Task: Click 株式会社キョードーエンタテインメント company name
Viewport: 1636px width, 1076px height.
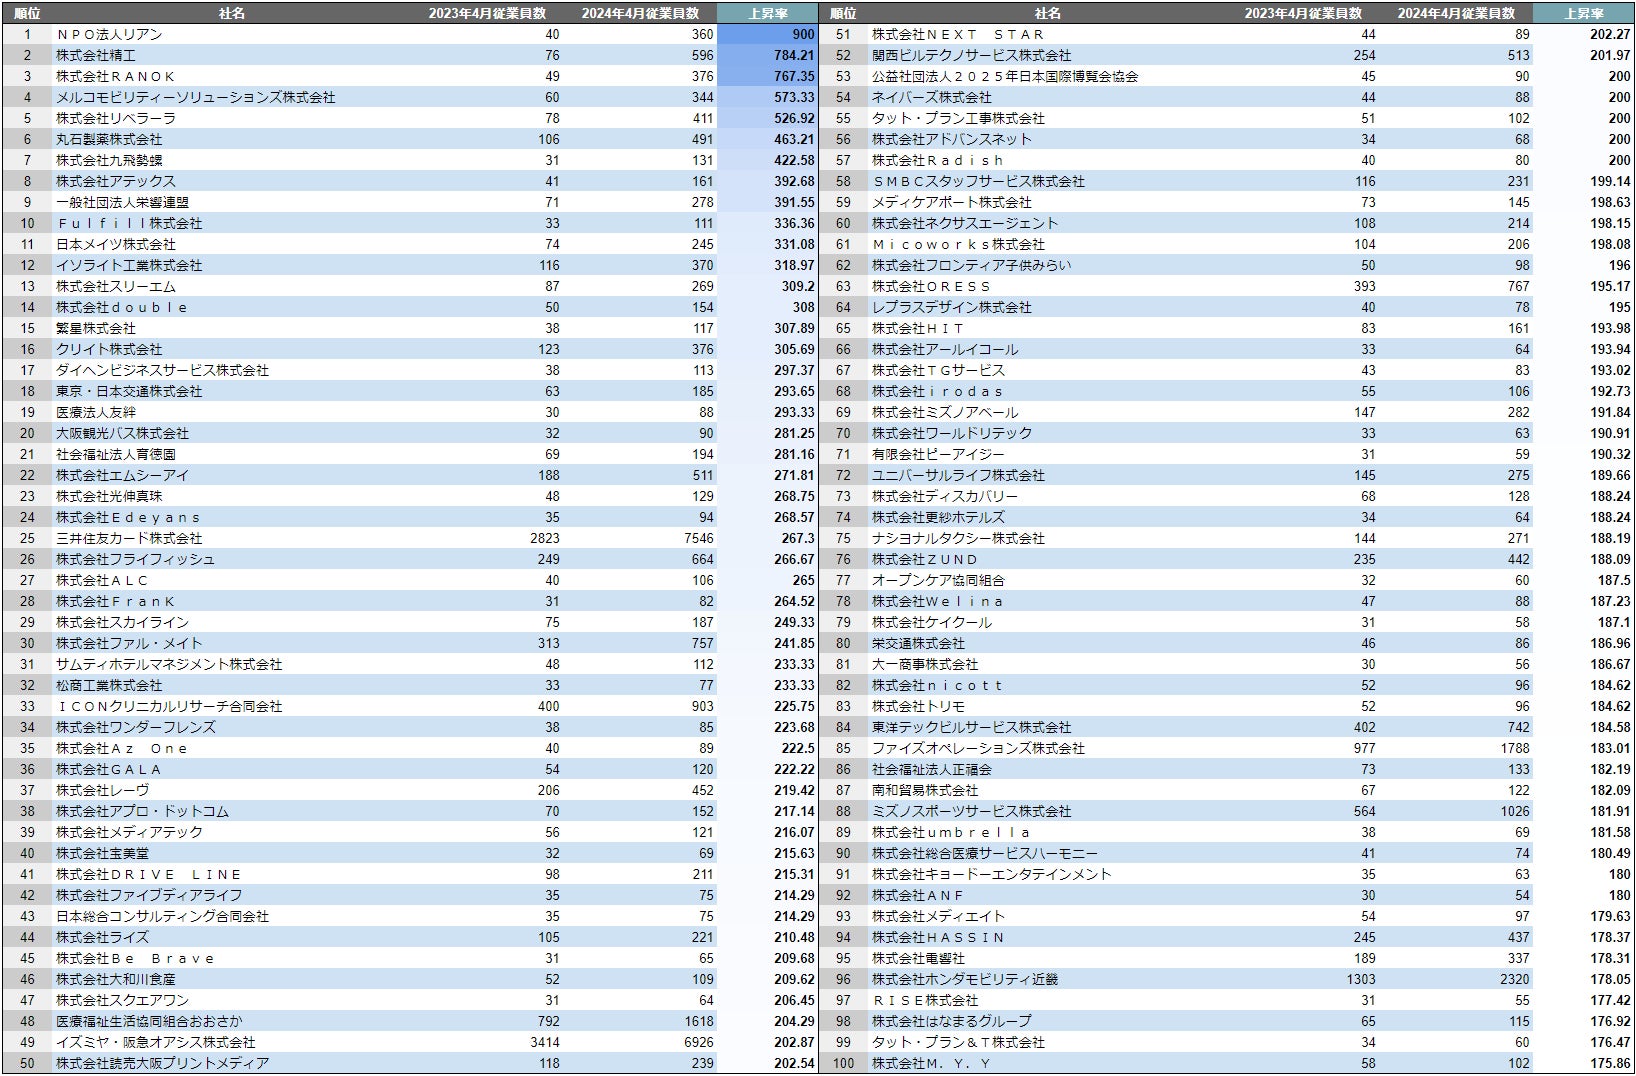Action: 992,874
